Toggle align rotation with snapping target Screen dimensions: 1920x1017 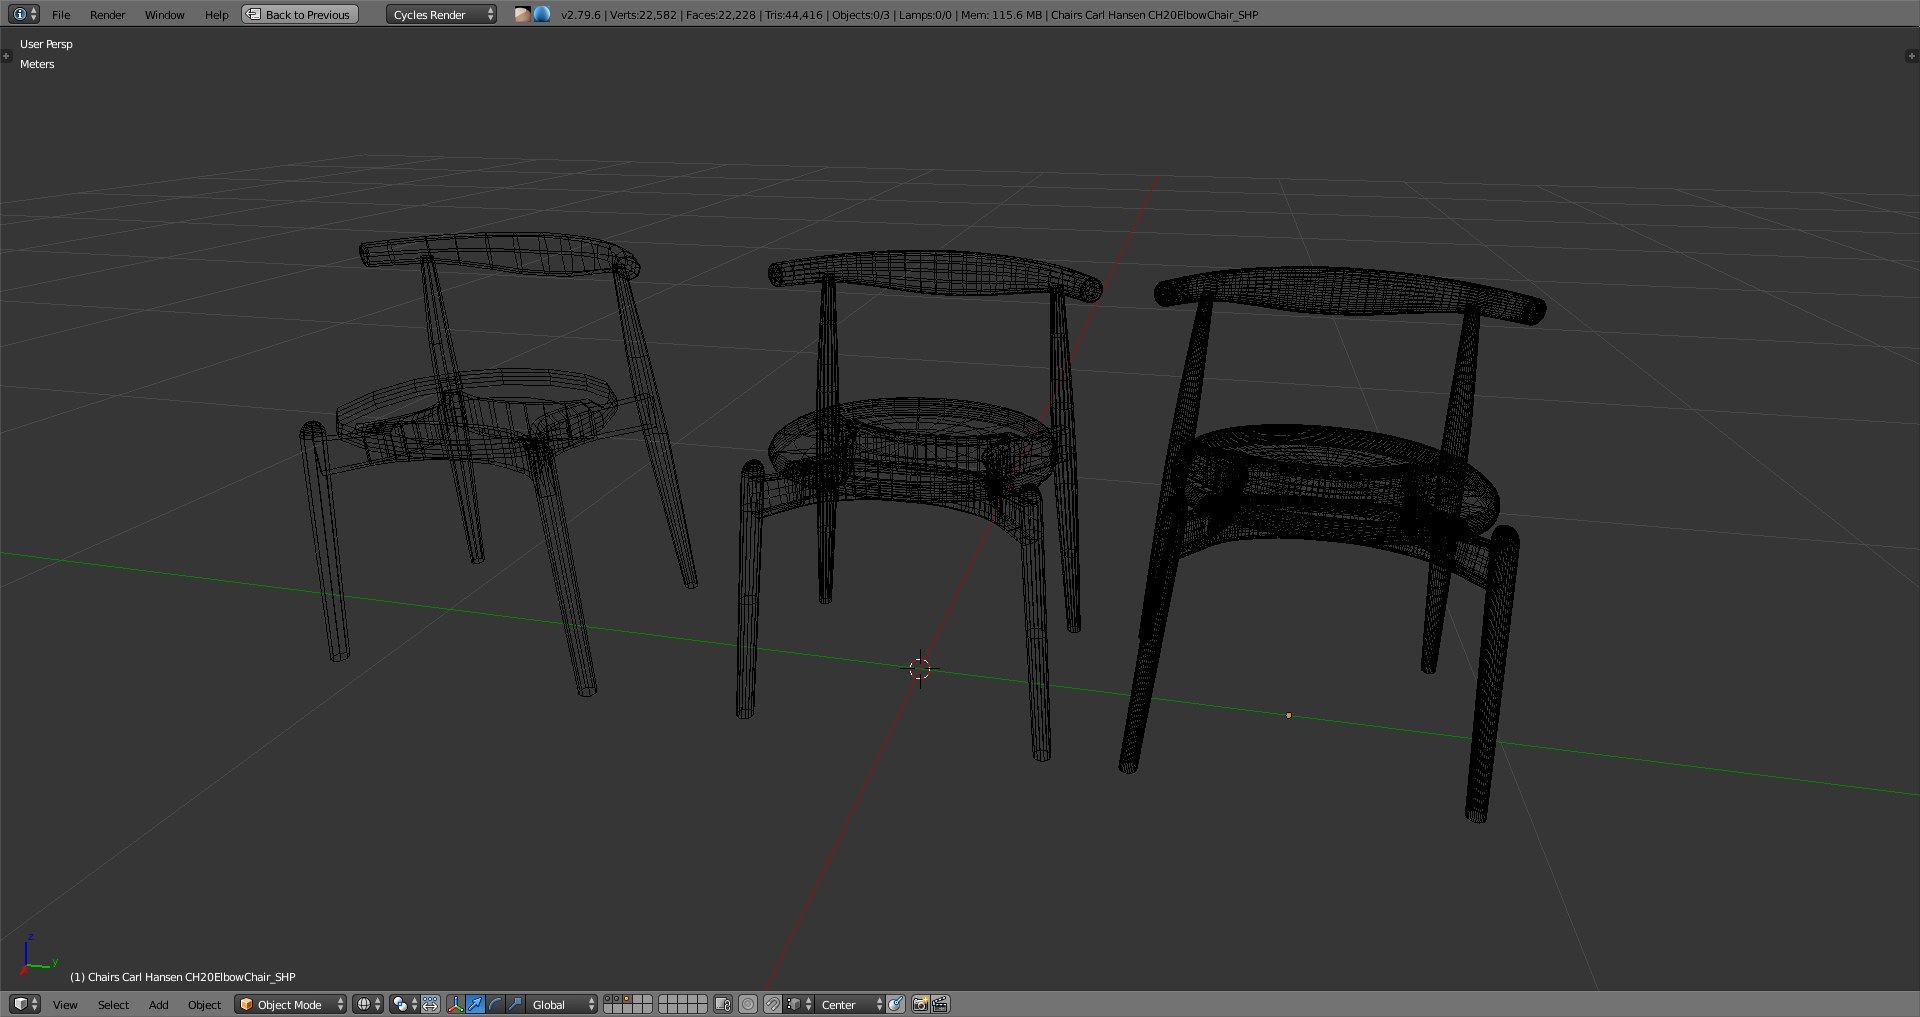tap(896, 1004)
